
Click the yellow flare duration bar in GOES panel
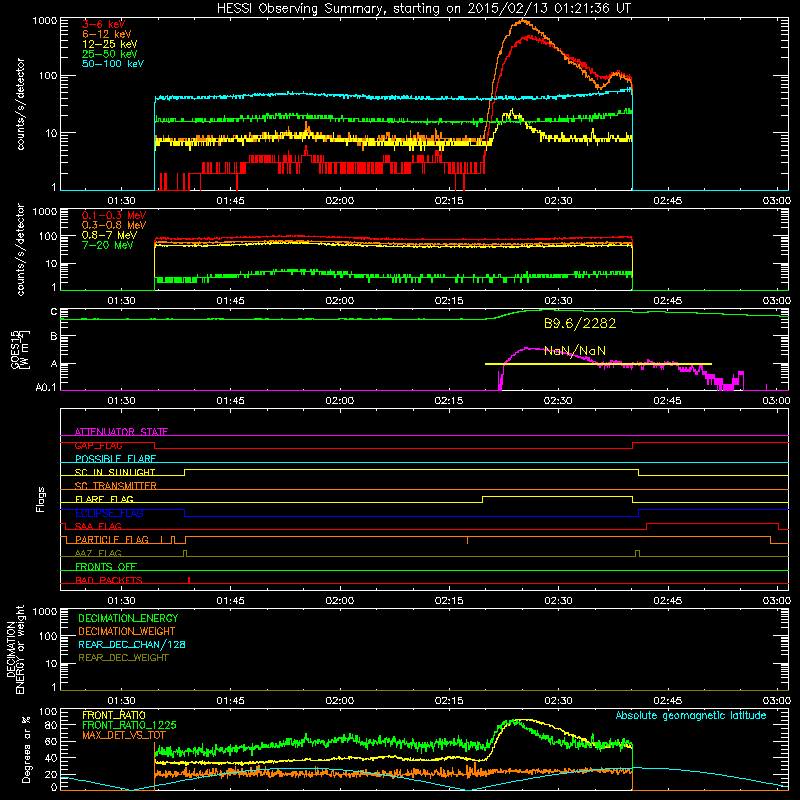598,364
